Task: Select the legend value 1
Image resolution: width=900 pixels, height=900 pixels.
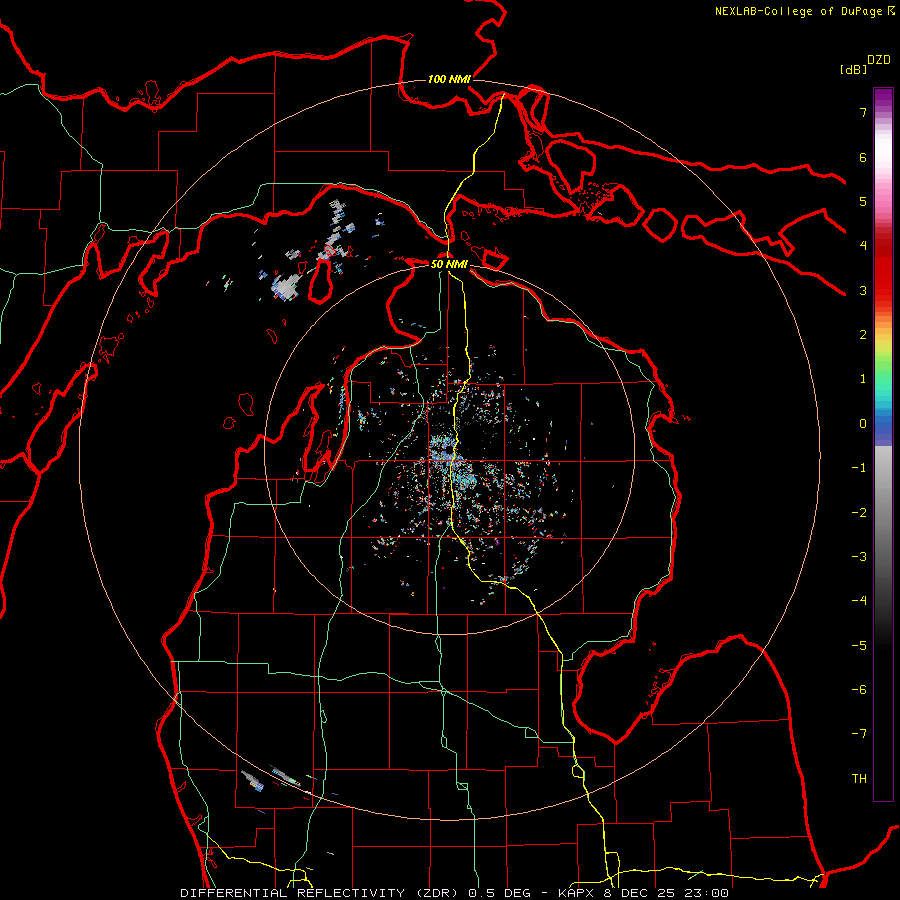Action: click(x=863, y=379)
